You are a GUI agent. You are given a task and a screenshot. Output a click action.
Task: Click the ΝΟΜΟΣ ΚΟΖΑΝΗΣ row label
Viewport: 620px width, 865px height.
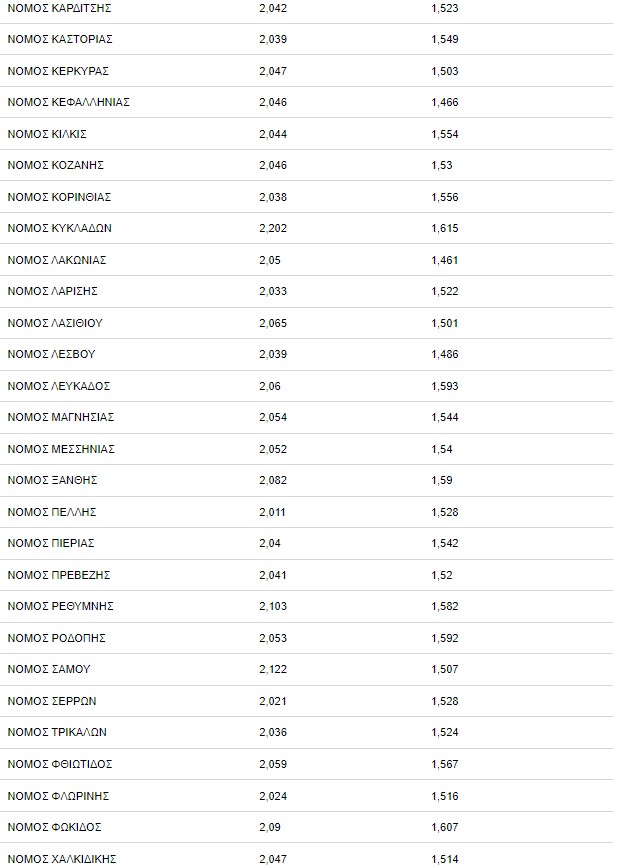click(x=55, y=165)
